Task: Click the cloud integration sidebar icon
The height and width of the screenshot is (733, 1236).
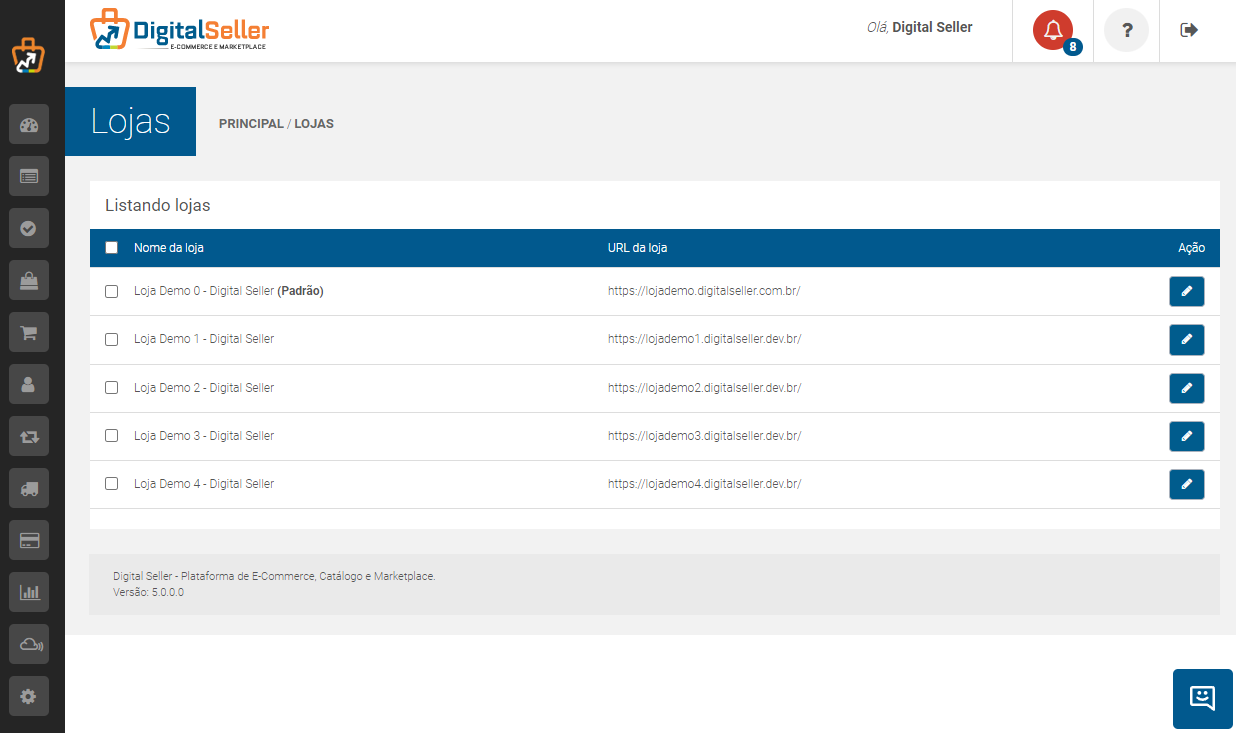Action: [28, 644]
